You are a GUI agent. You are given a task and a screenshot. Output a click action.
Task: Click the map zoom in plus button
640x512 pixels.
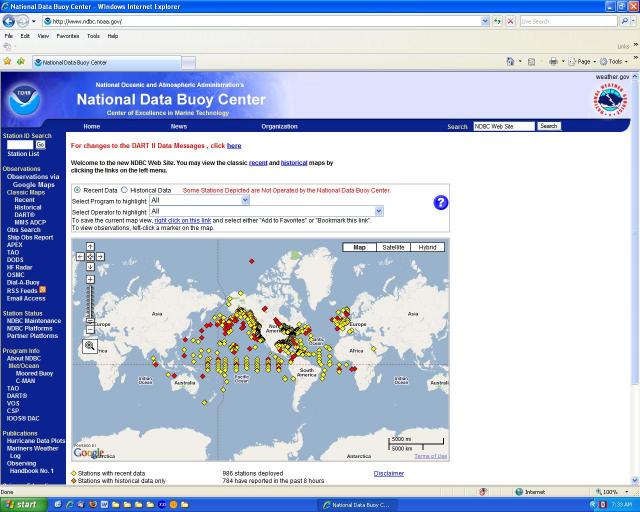90,279
